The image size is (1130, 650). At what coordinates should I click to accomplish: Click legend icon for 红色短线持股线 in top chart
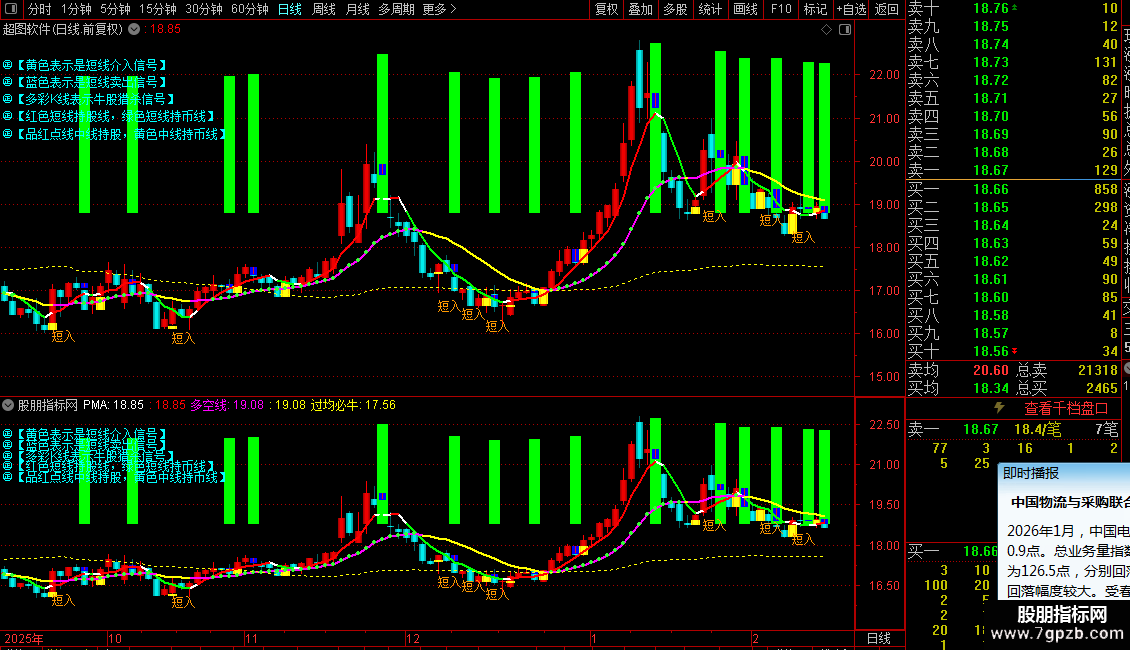7,116
